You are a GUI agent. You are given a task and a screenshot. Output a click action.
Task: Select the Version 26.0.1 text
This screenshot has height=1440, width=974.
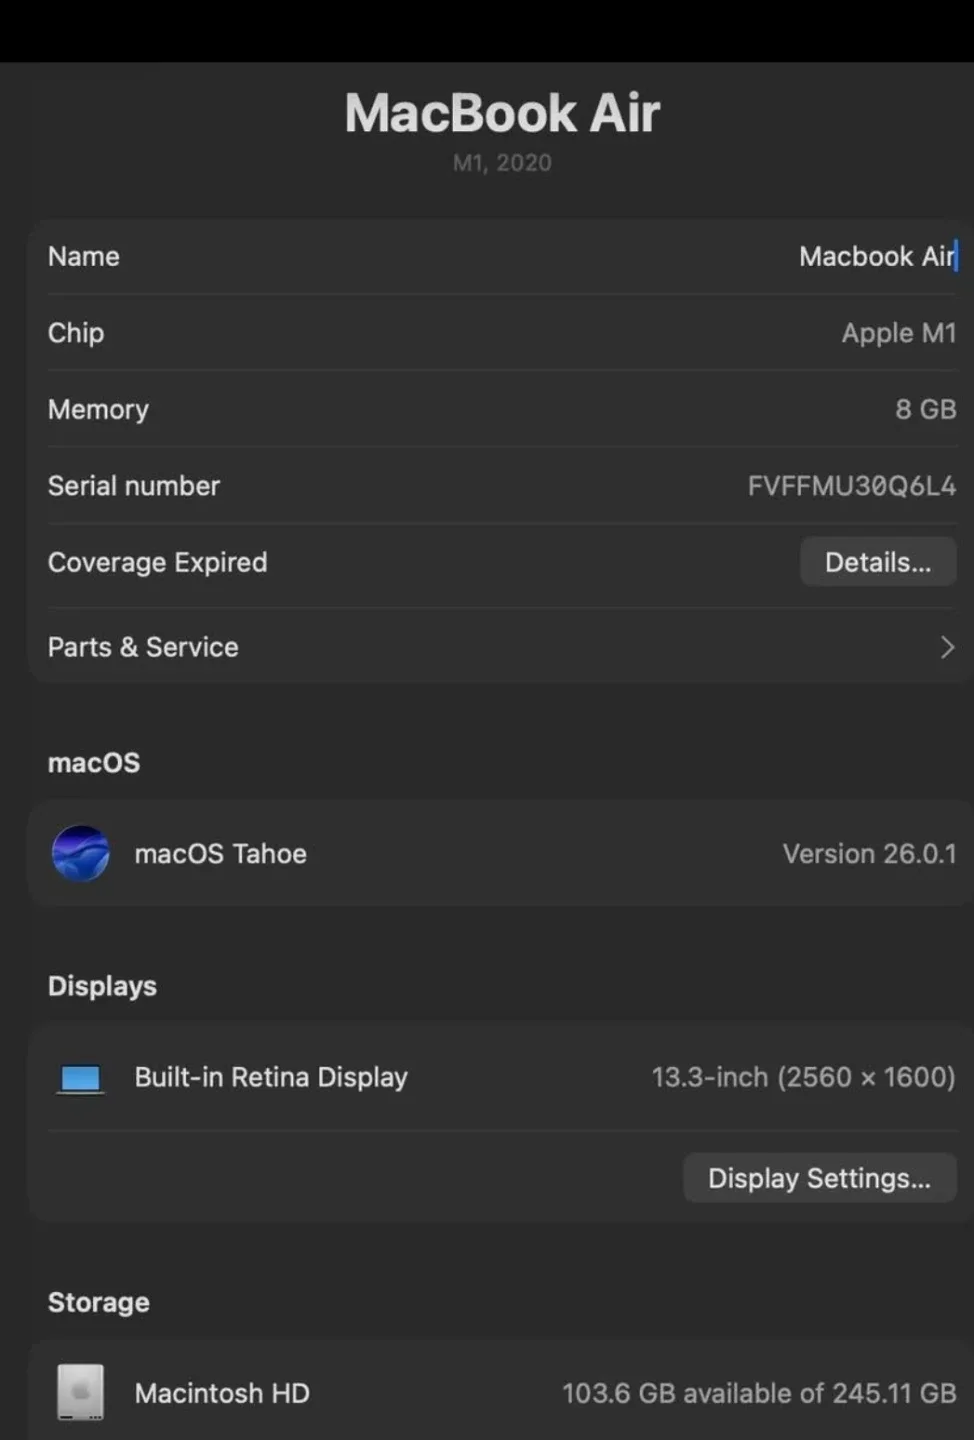(x=868, y=853)
